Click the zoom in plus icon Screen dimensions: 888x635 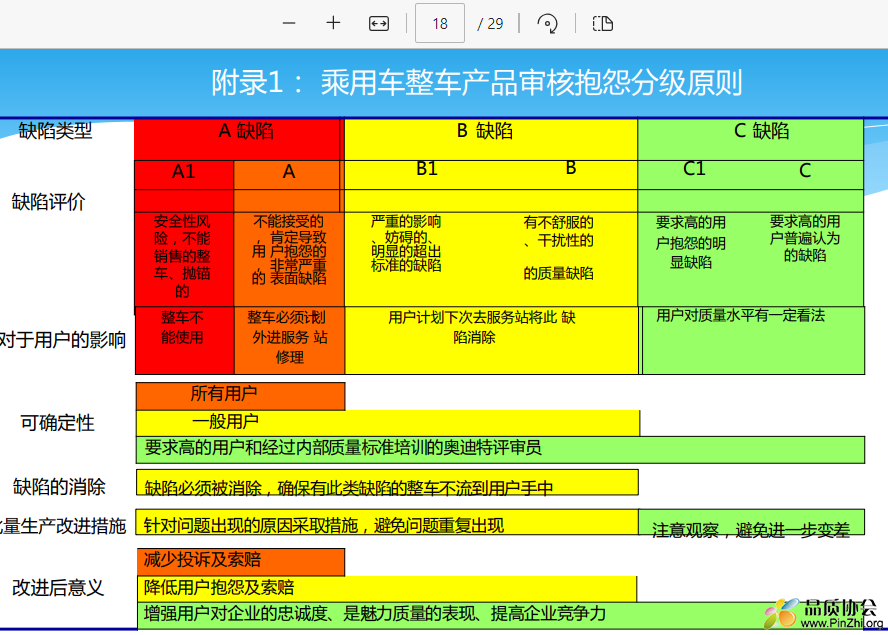[333, 23]
